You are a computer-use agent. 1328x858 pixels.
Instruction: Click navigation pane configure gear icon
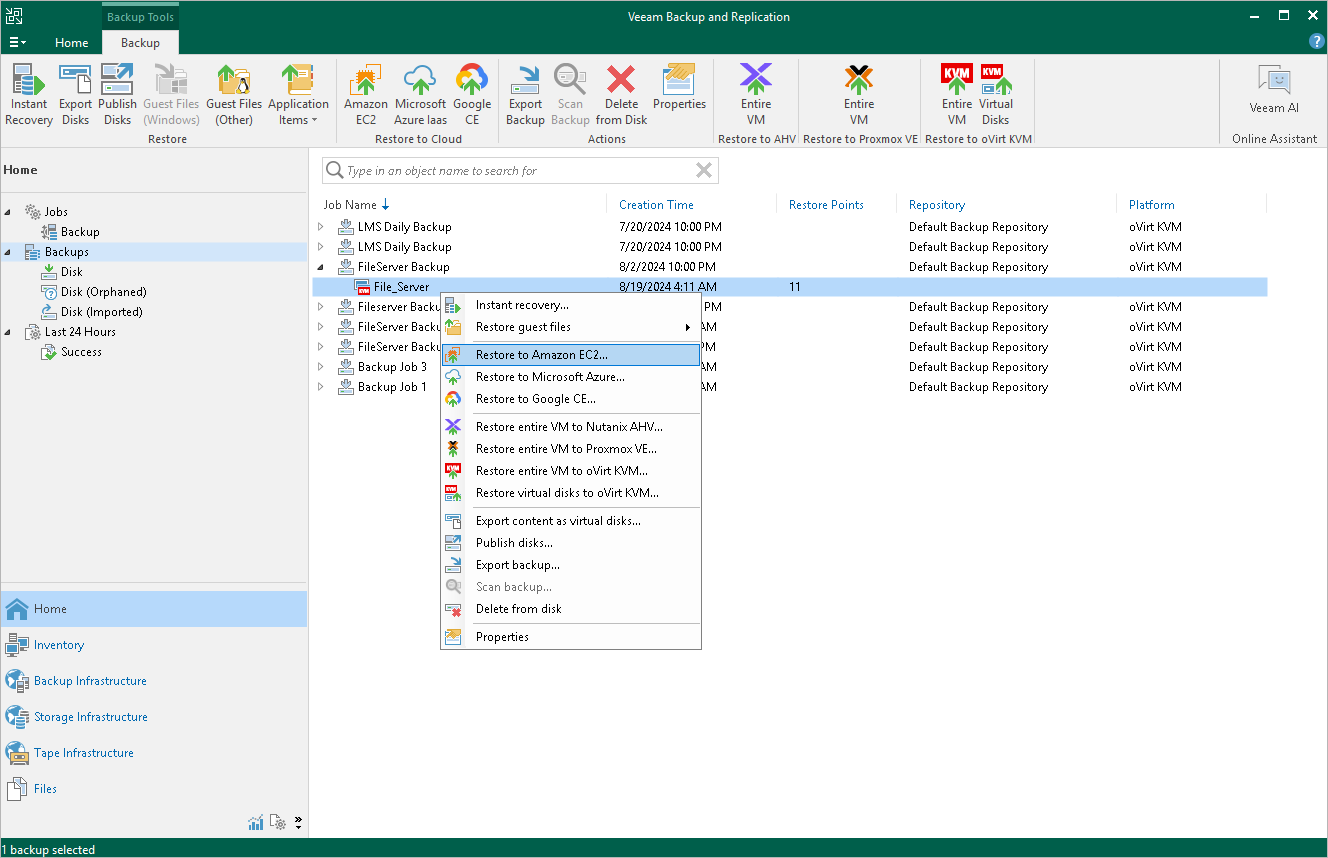coord(278,823)
